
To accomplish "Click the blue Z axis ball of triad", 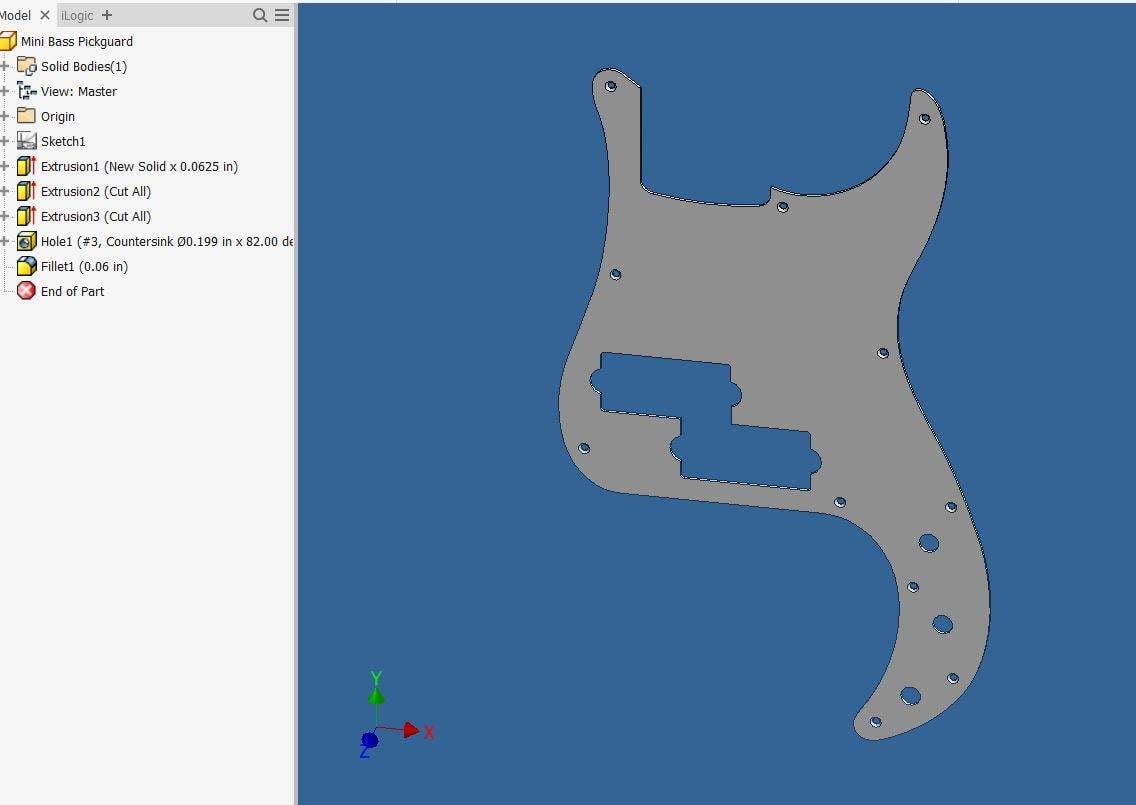I will (369, 741).
